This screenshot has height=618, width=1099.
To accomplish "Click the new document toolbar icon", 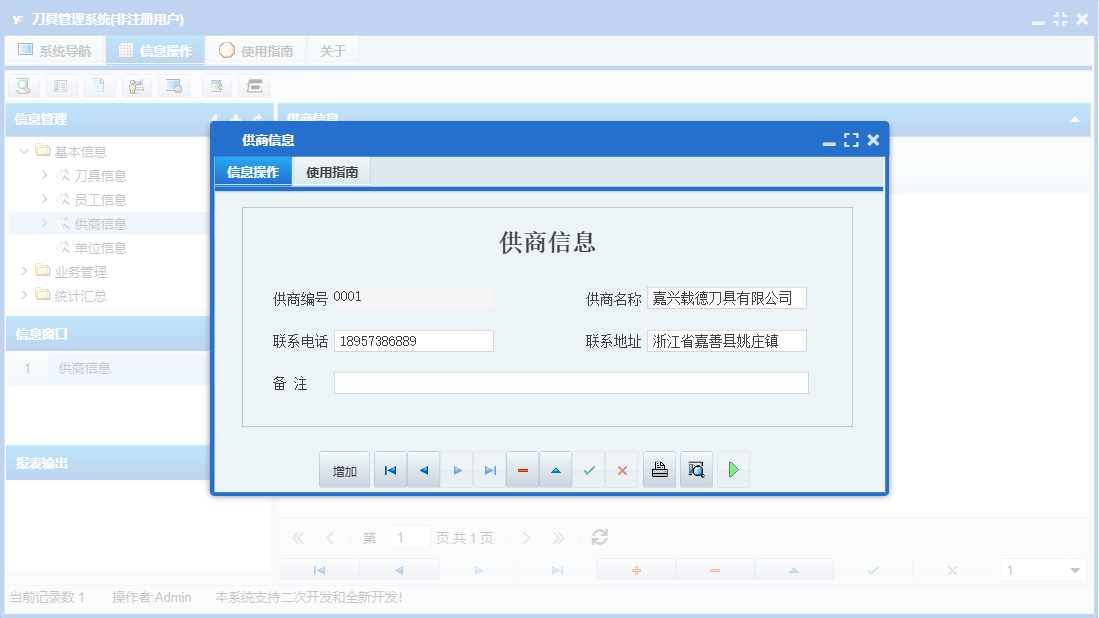I will click(x=99, y=86).
